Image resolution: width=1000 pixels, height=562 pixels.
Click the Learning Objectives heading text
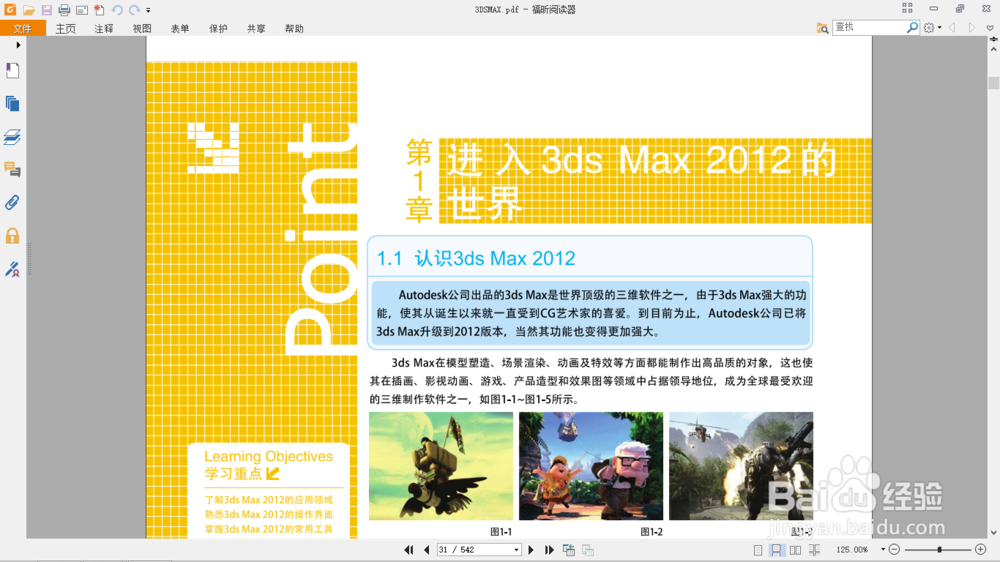[268, 457]
